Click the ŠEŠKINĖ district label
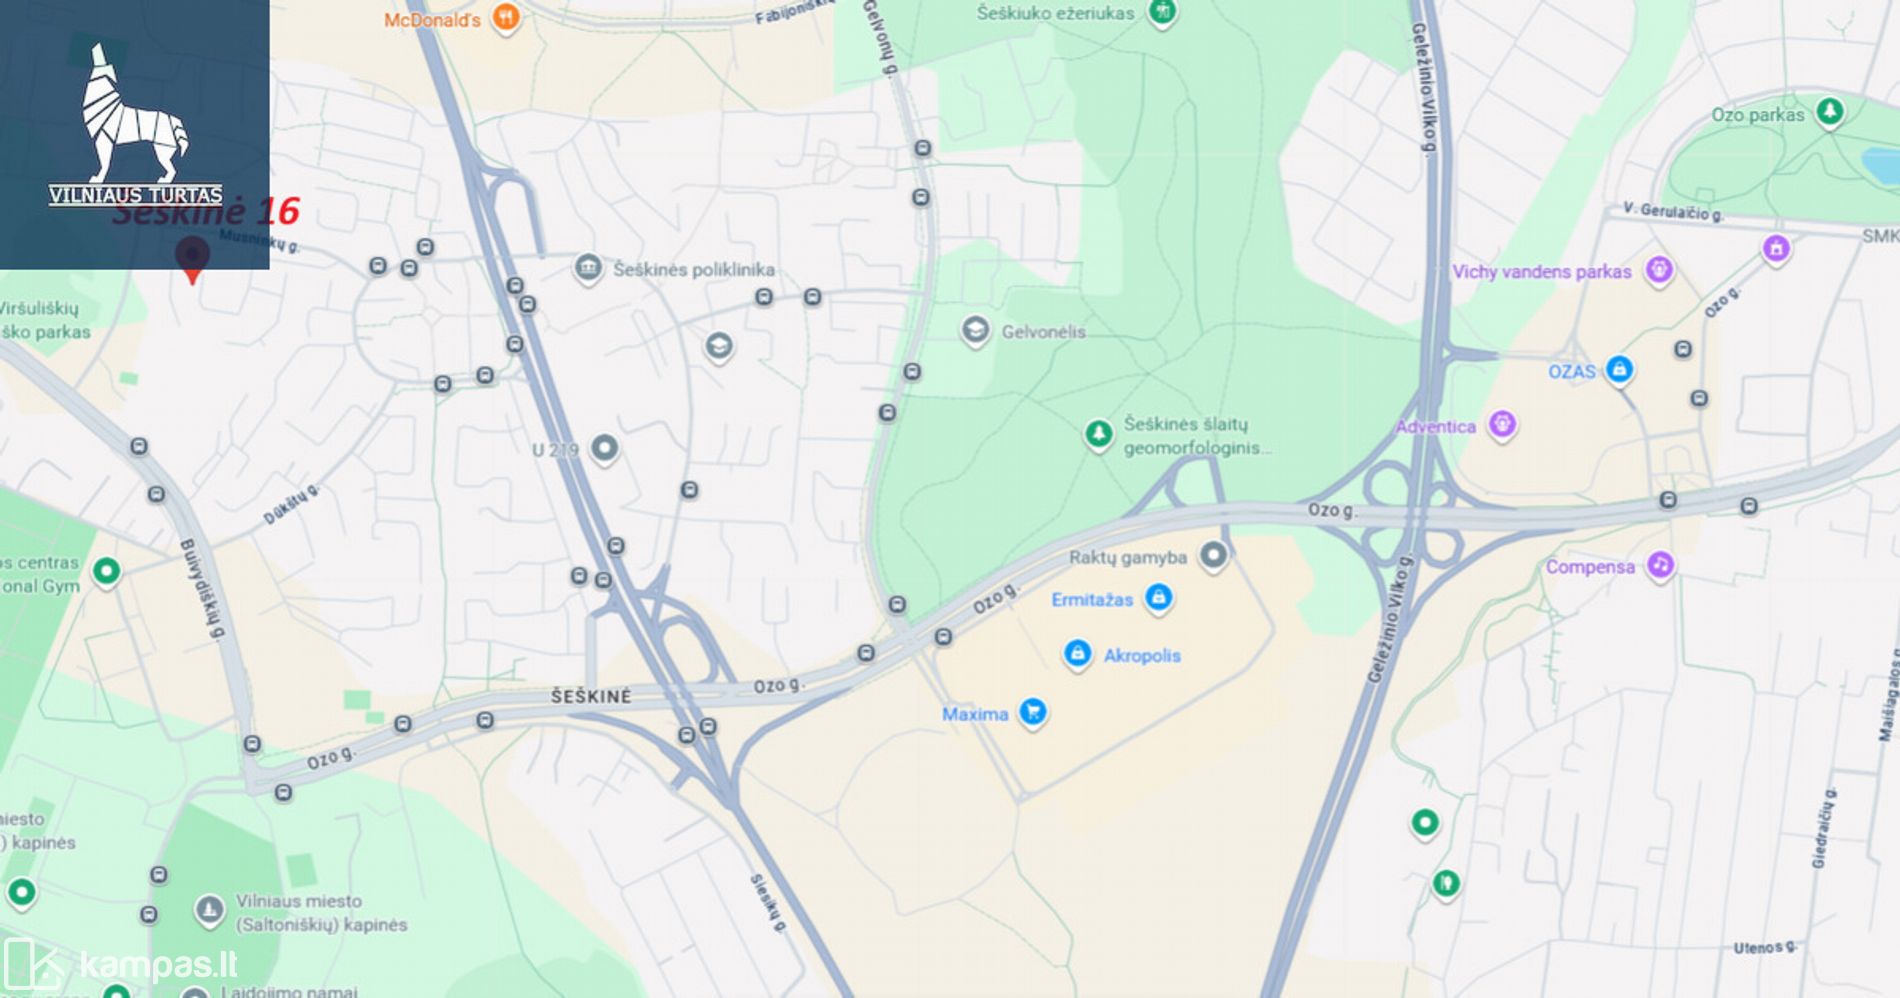 [x=591, y=696]
